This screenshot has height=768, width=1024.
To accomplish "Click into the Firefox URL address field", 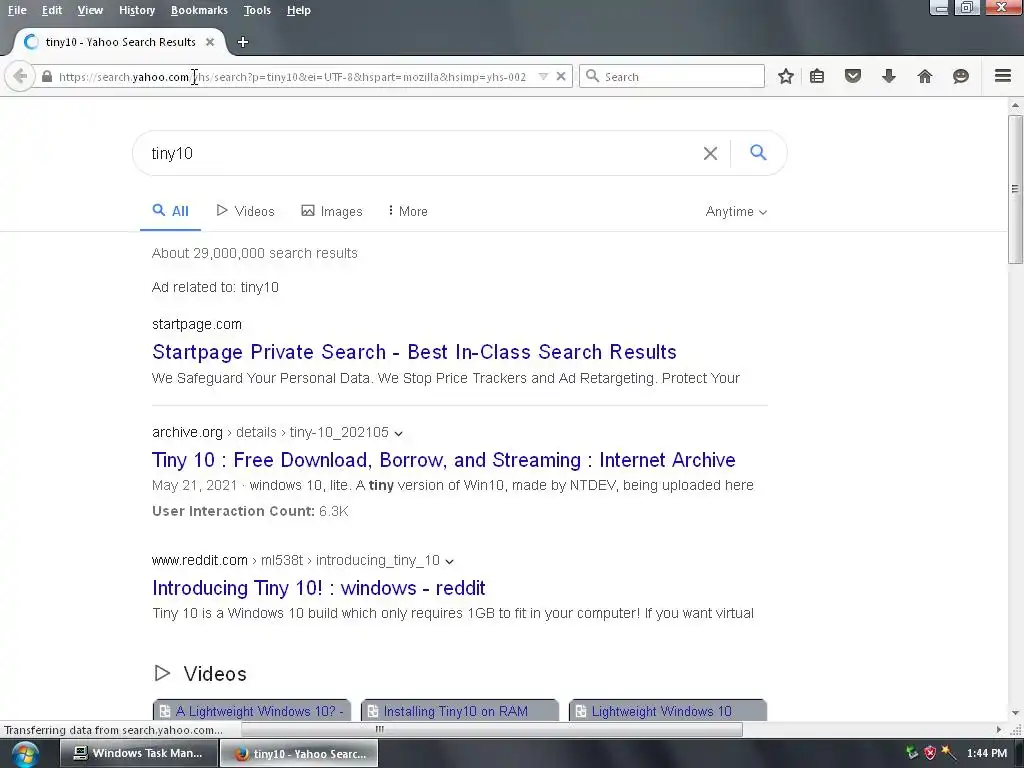I will (292, 76).
